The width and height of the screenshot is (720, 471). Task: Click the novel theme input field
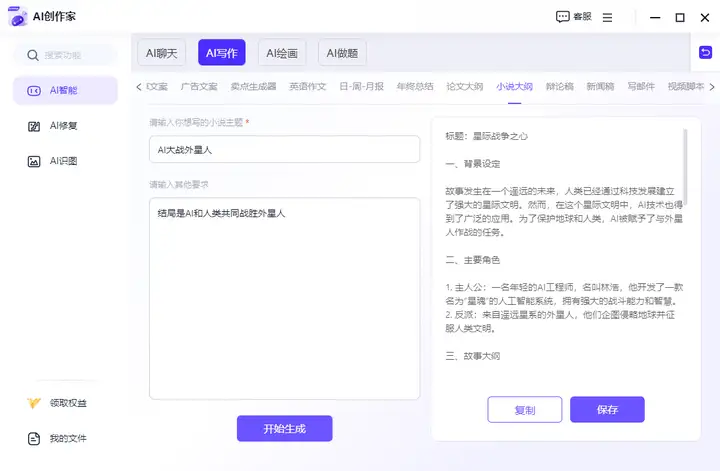coord(284,149)
